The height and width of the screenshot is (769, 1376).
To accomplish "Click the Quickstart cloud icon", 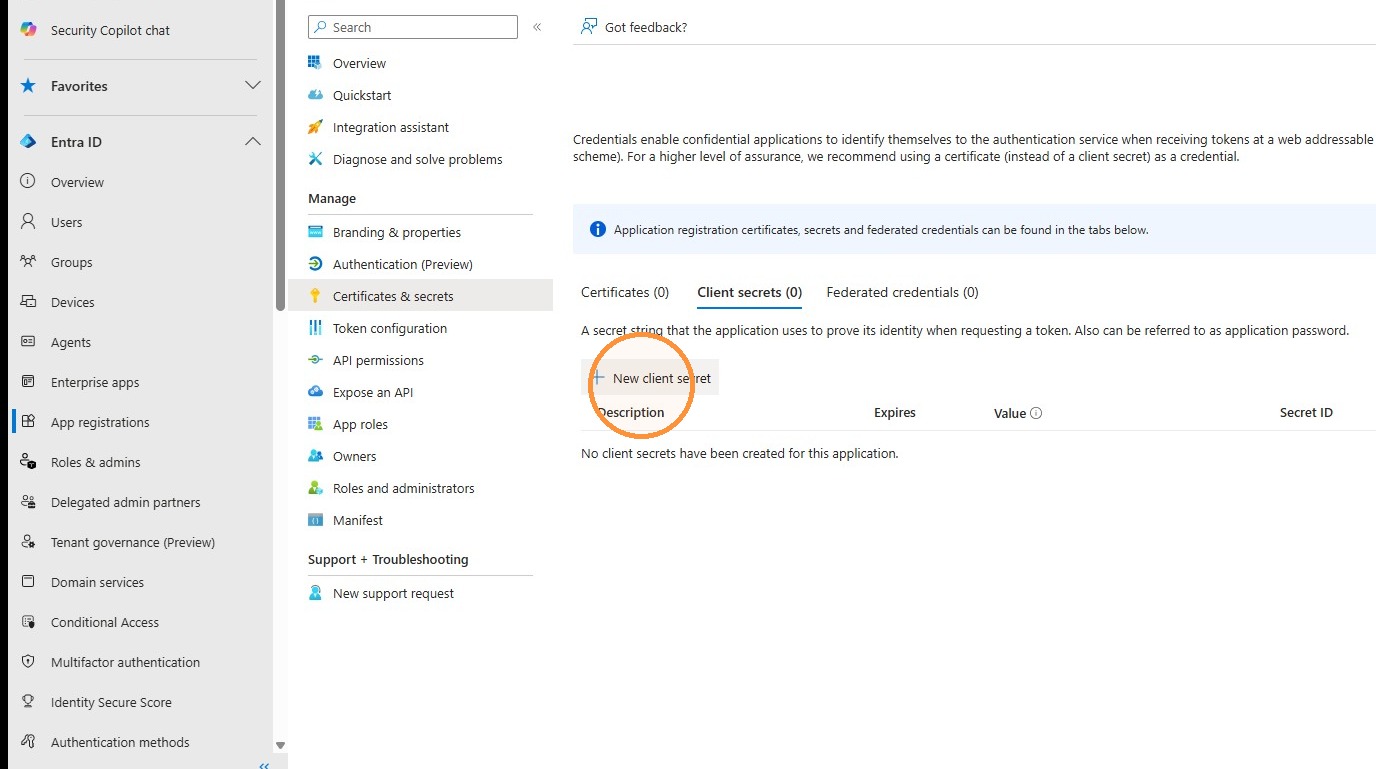I will (316, 95).
